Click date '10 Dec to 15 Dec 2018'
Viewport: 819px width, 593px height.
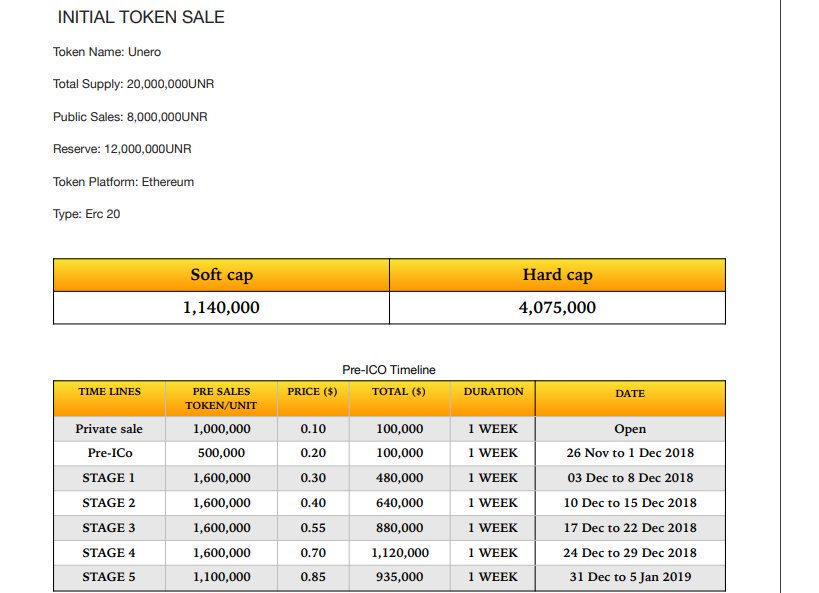(x=630, y=503)
